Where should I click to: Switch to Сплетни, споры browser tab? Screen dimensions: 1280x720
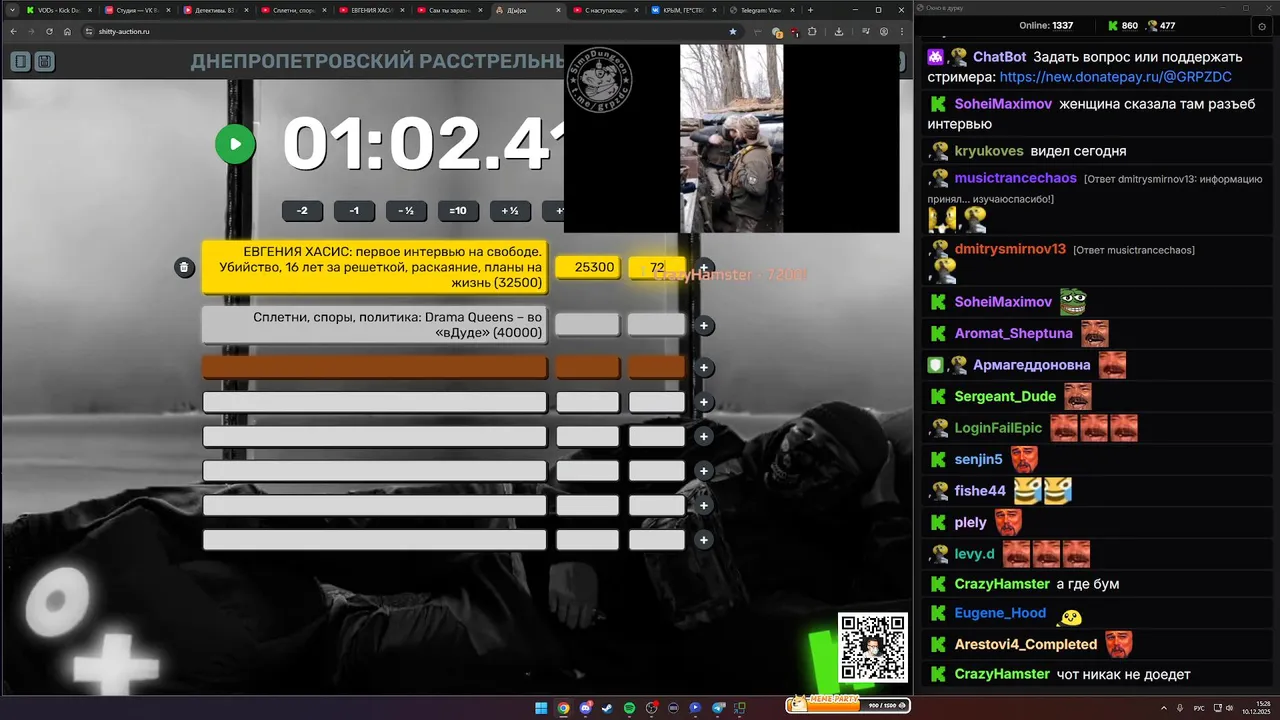[x=292, y=10]
